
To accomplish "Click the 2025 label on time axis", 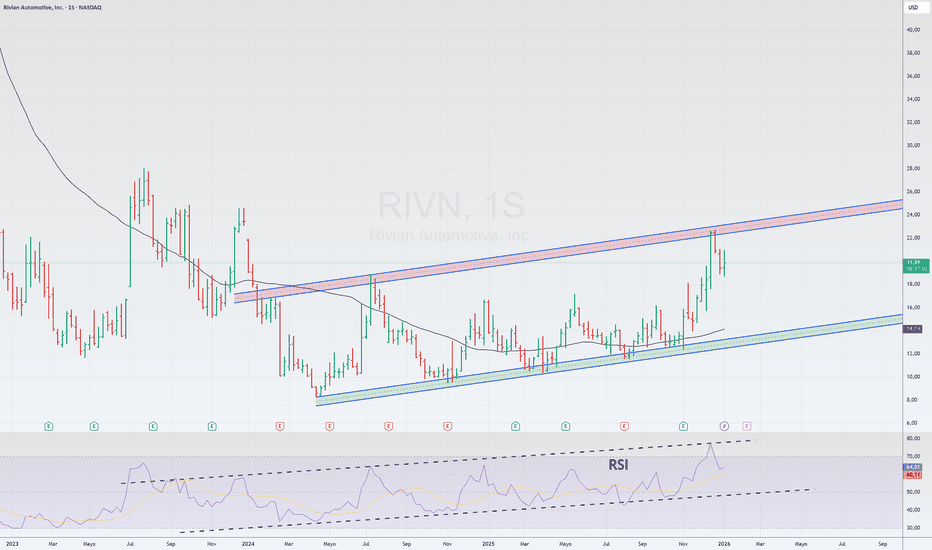I will [x=488, y=543].
